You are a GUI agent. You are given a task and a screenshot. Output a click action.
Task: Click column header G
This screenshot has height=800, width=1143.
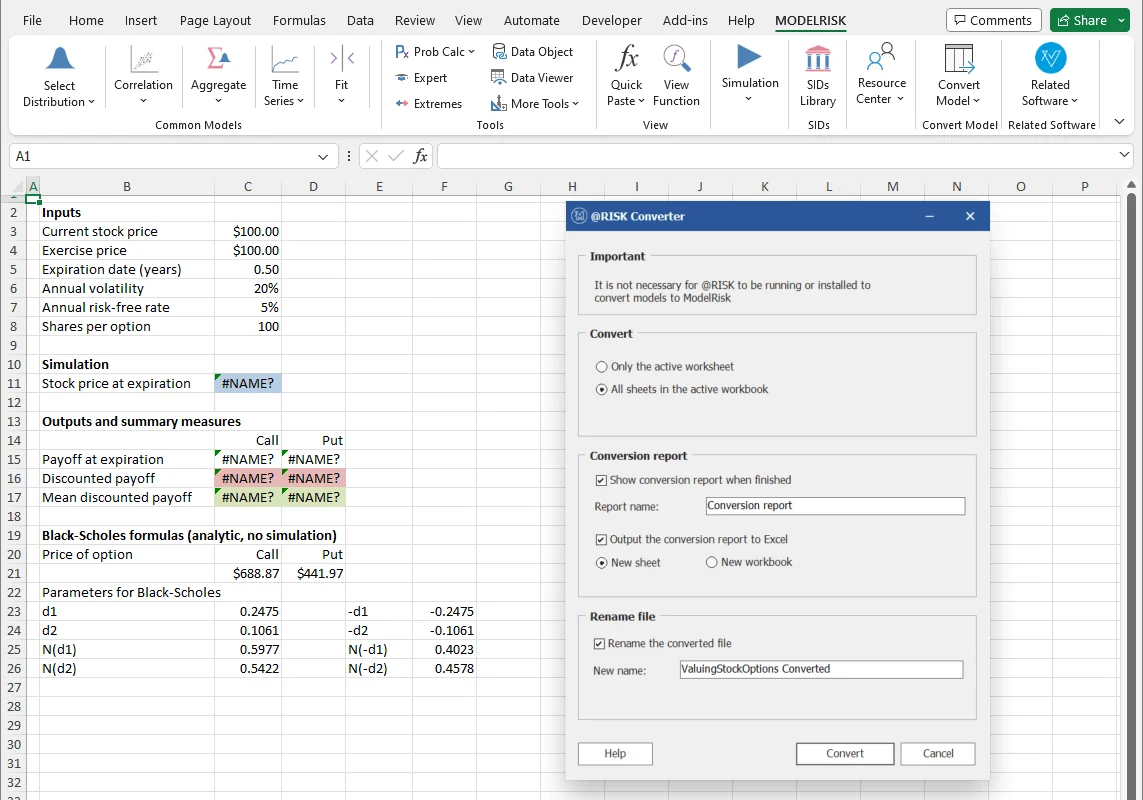[x=508, y=187]
